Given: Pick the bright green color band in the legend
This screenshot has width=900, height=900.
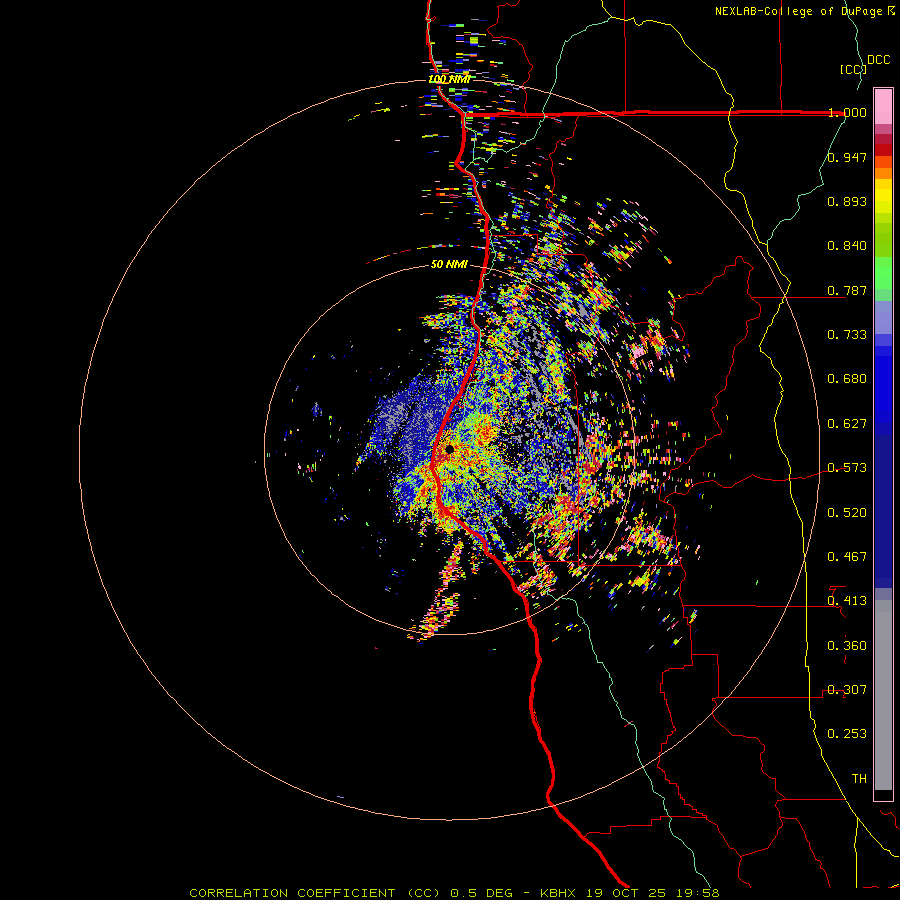Looking at the screenshot, I should [x=883, y=273].
